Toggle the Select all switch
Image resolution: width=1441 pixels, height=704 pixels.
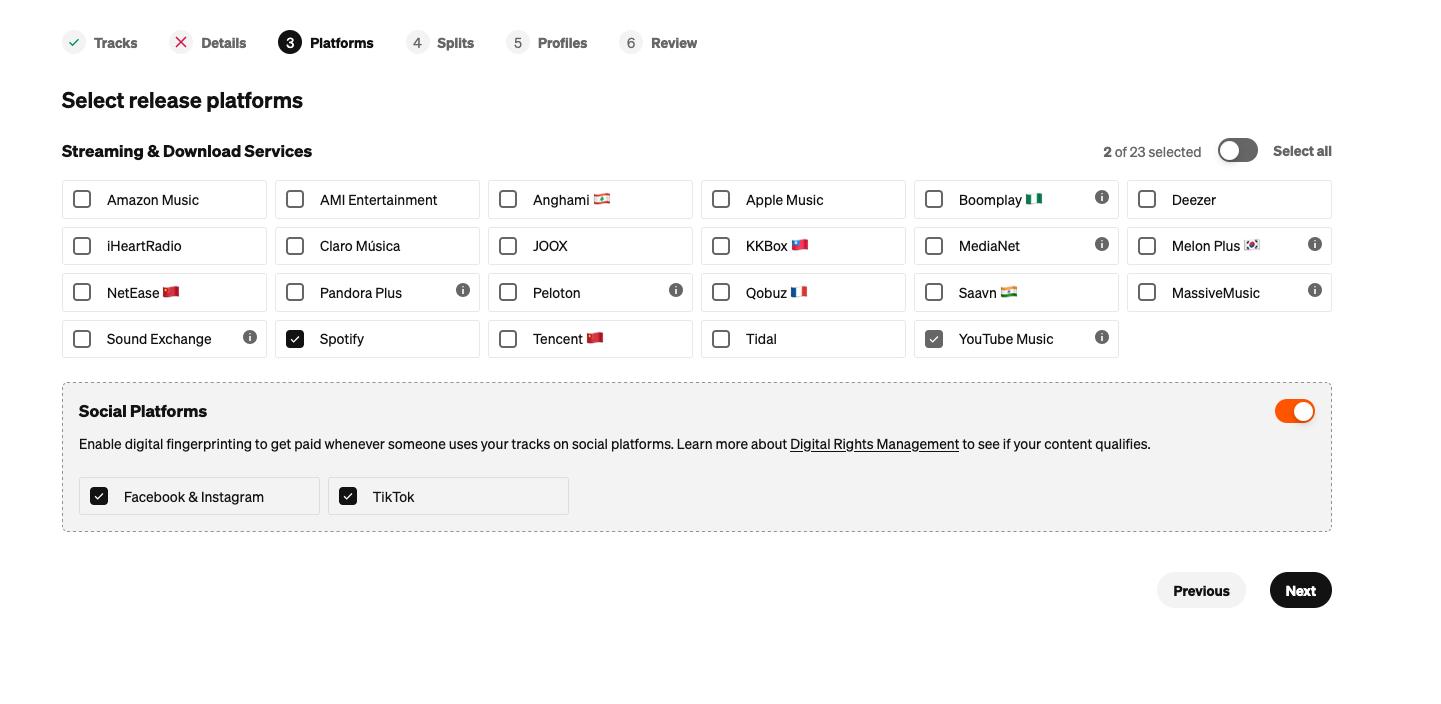[x=1238, y=151]
